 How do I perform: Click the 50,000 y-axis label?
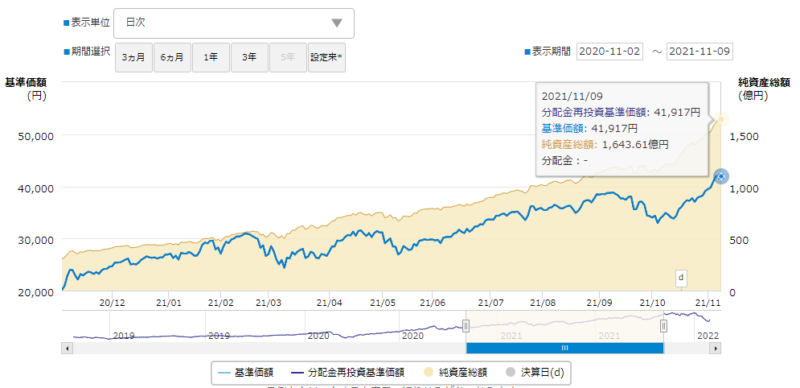click(x=37, y=135)
